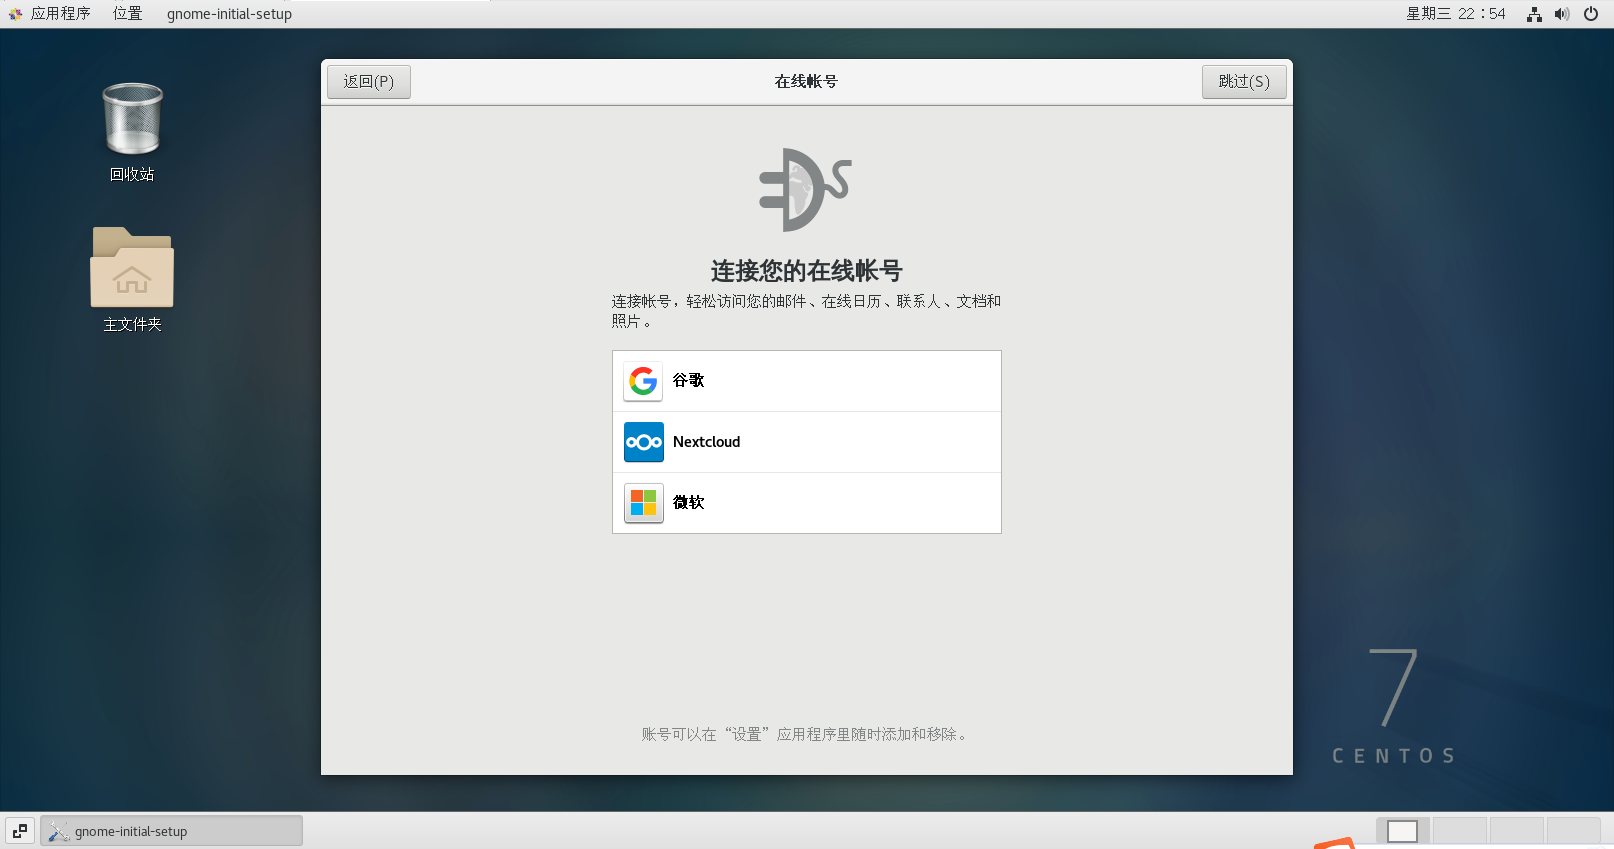Image resolution: width=1614 pixels, height=849 pixels.
Task: Select the Nextcloud account row
Action: pyautogui.click(x=806, y=442)
